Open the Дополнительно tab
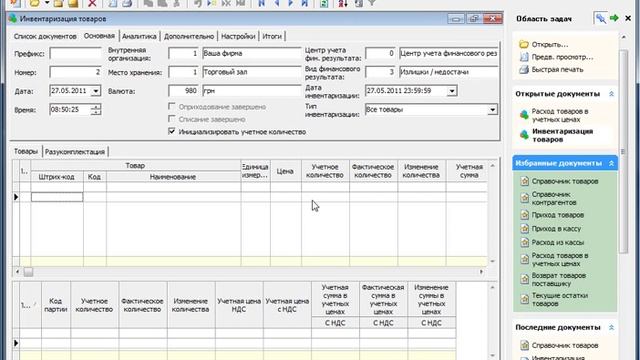 189,36
